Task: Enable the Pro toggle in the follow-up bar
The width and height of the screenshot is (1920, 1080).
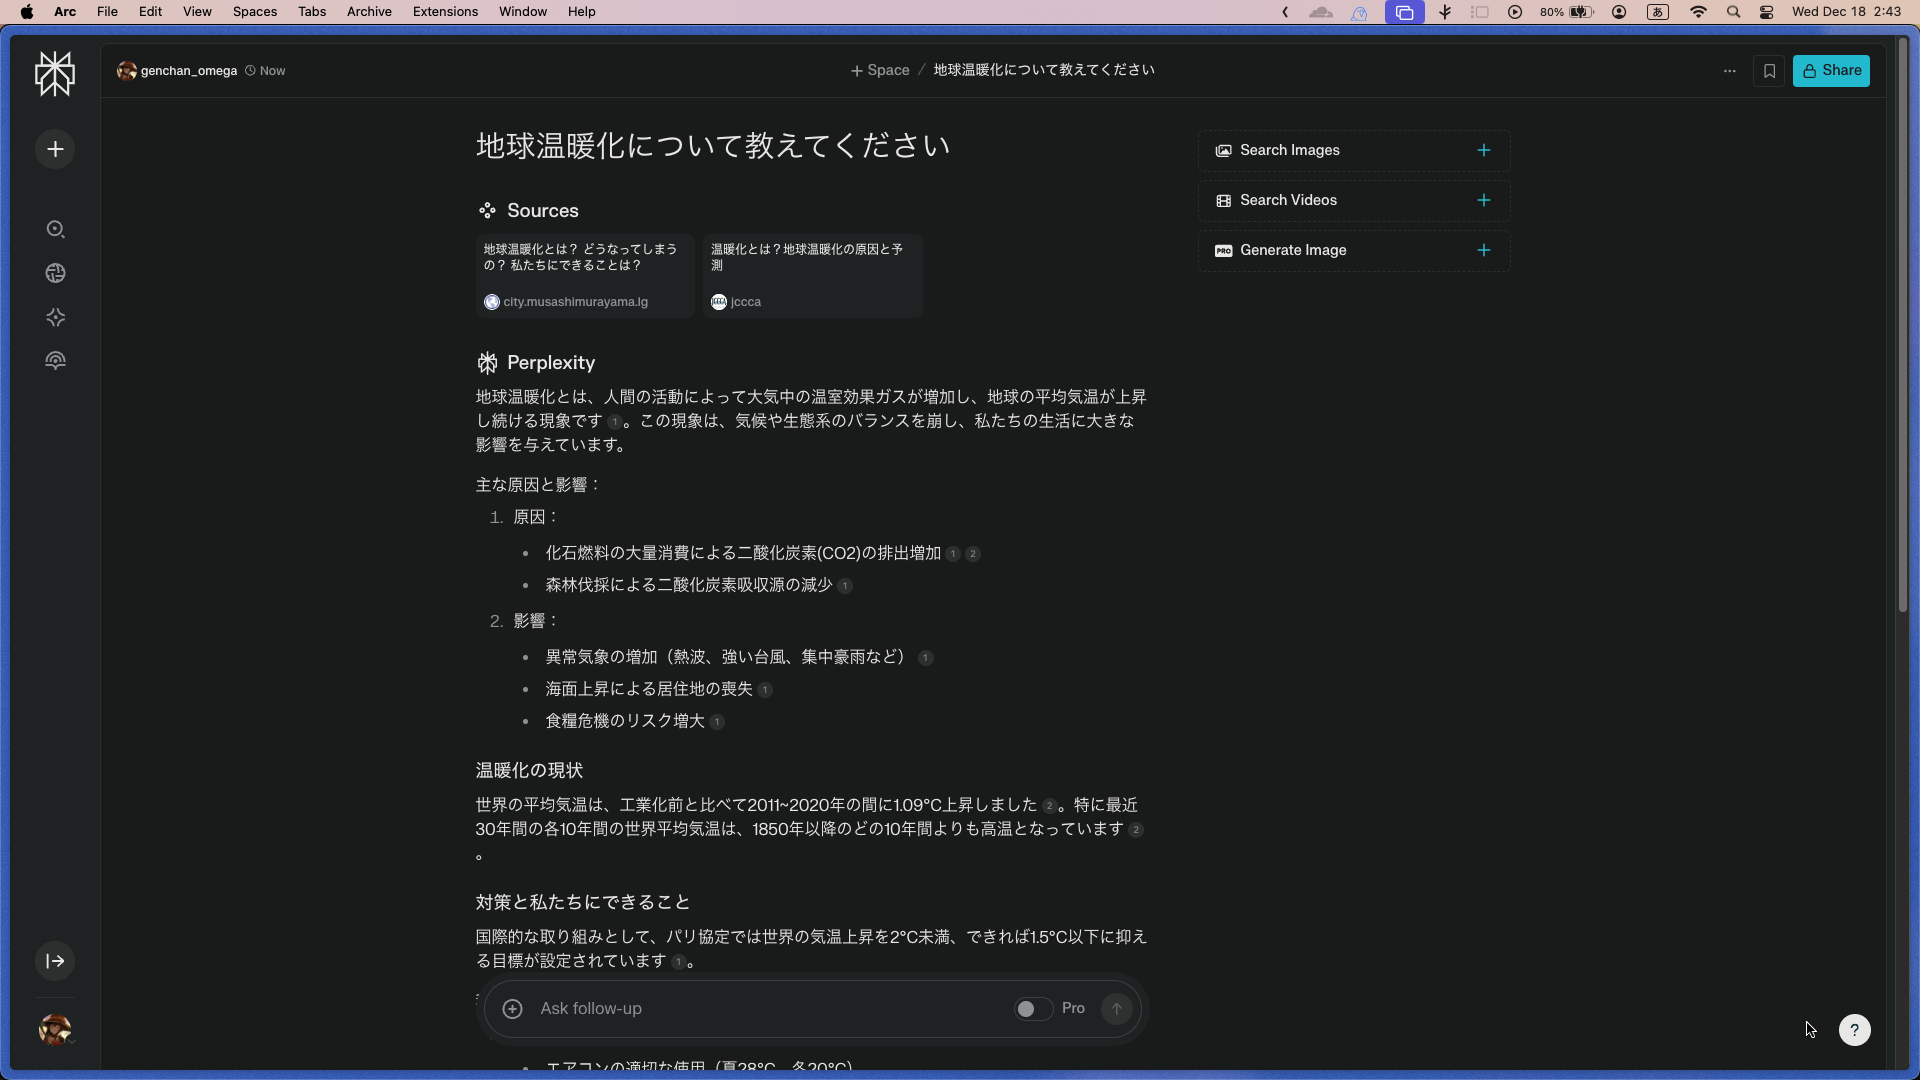Action: pos(1031,1008)
